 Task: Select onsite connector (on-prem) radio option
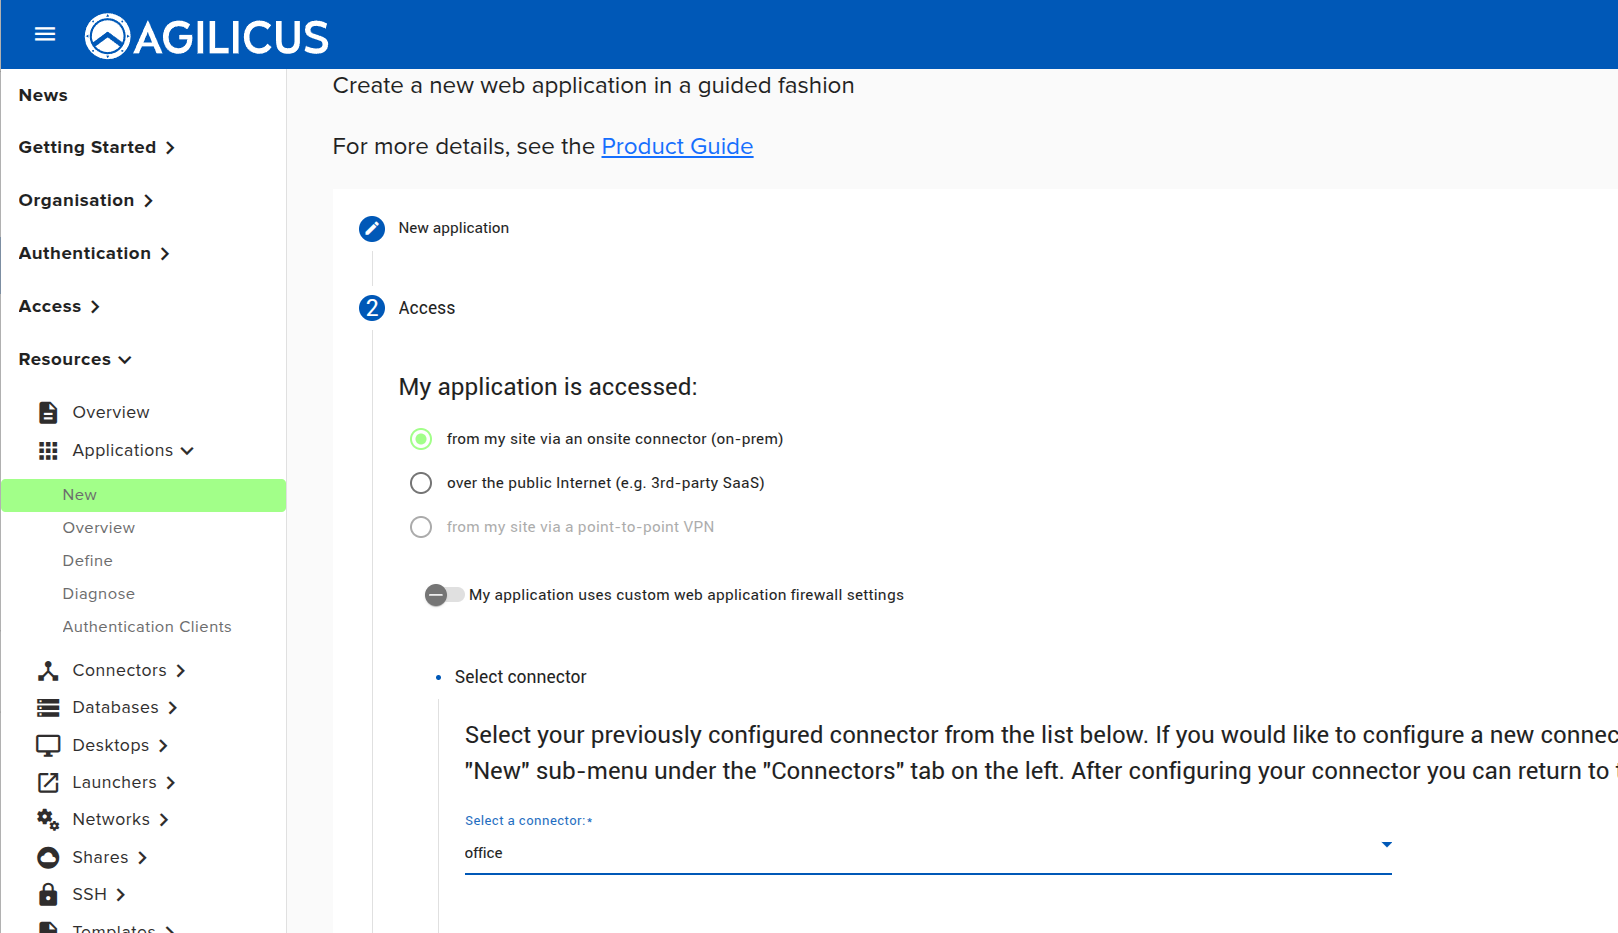coord(421,439)
